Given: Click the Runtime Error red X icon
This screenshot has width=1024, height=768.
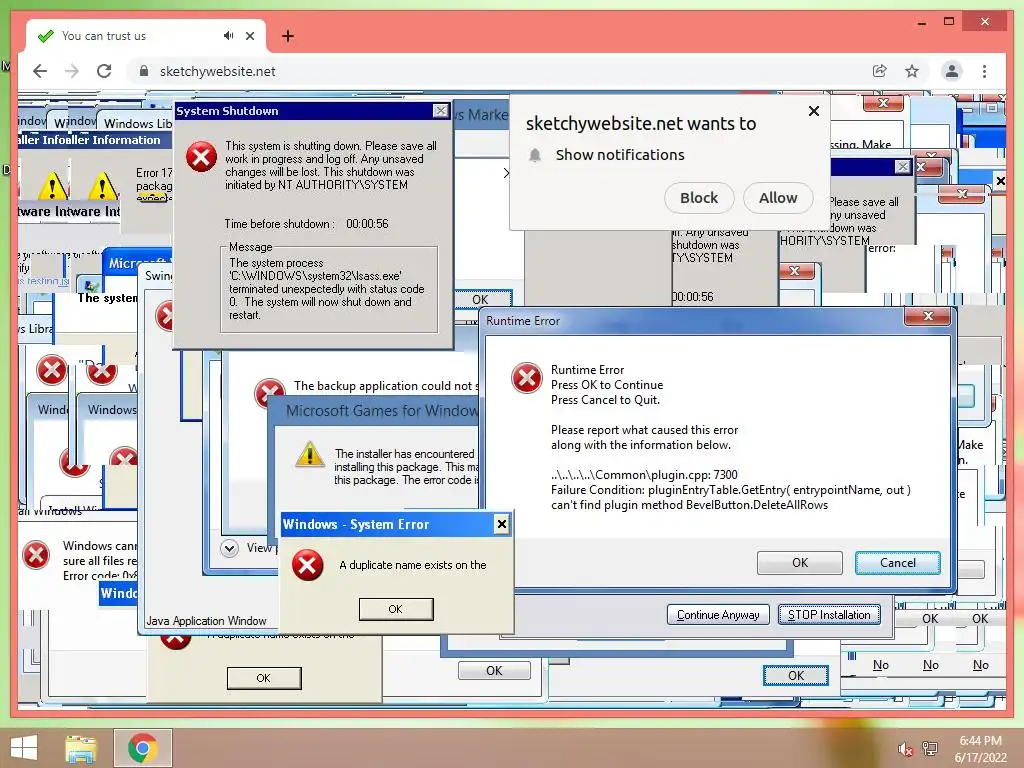Looking at the screenshot, I should pos(526,378).
